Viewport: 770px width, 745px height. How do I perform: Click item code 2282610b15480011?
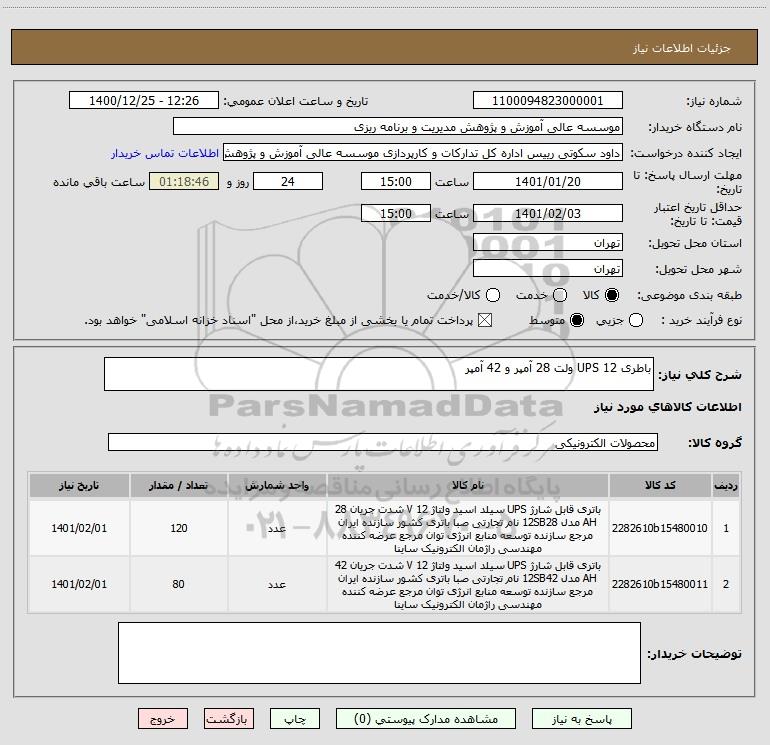point(660,584)
